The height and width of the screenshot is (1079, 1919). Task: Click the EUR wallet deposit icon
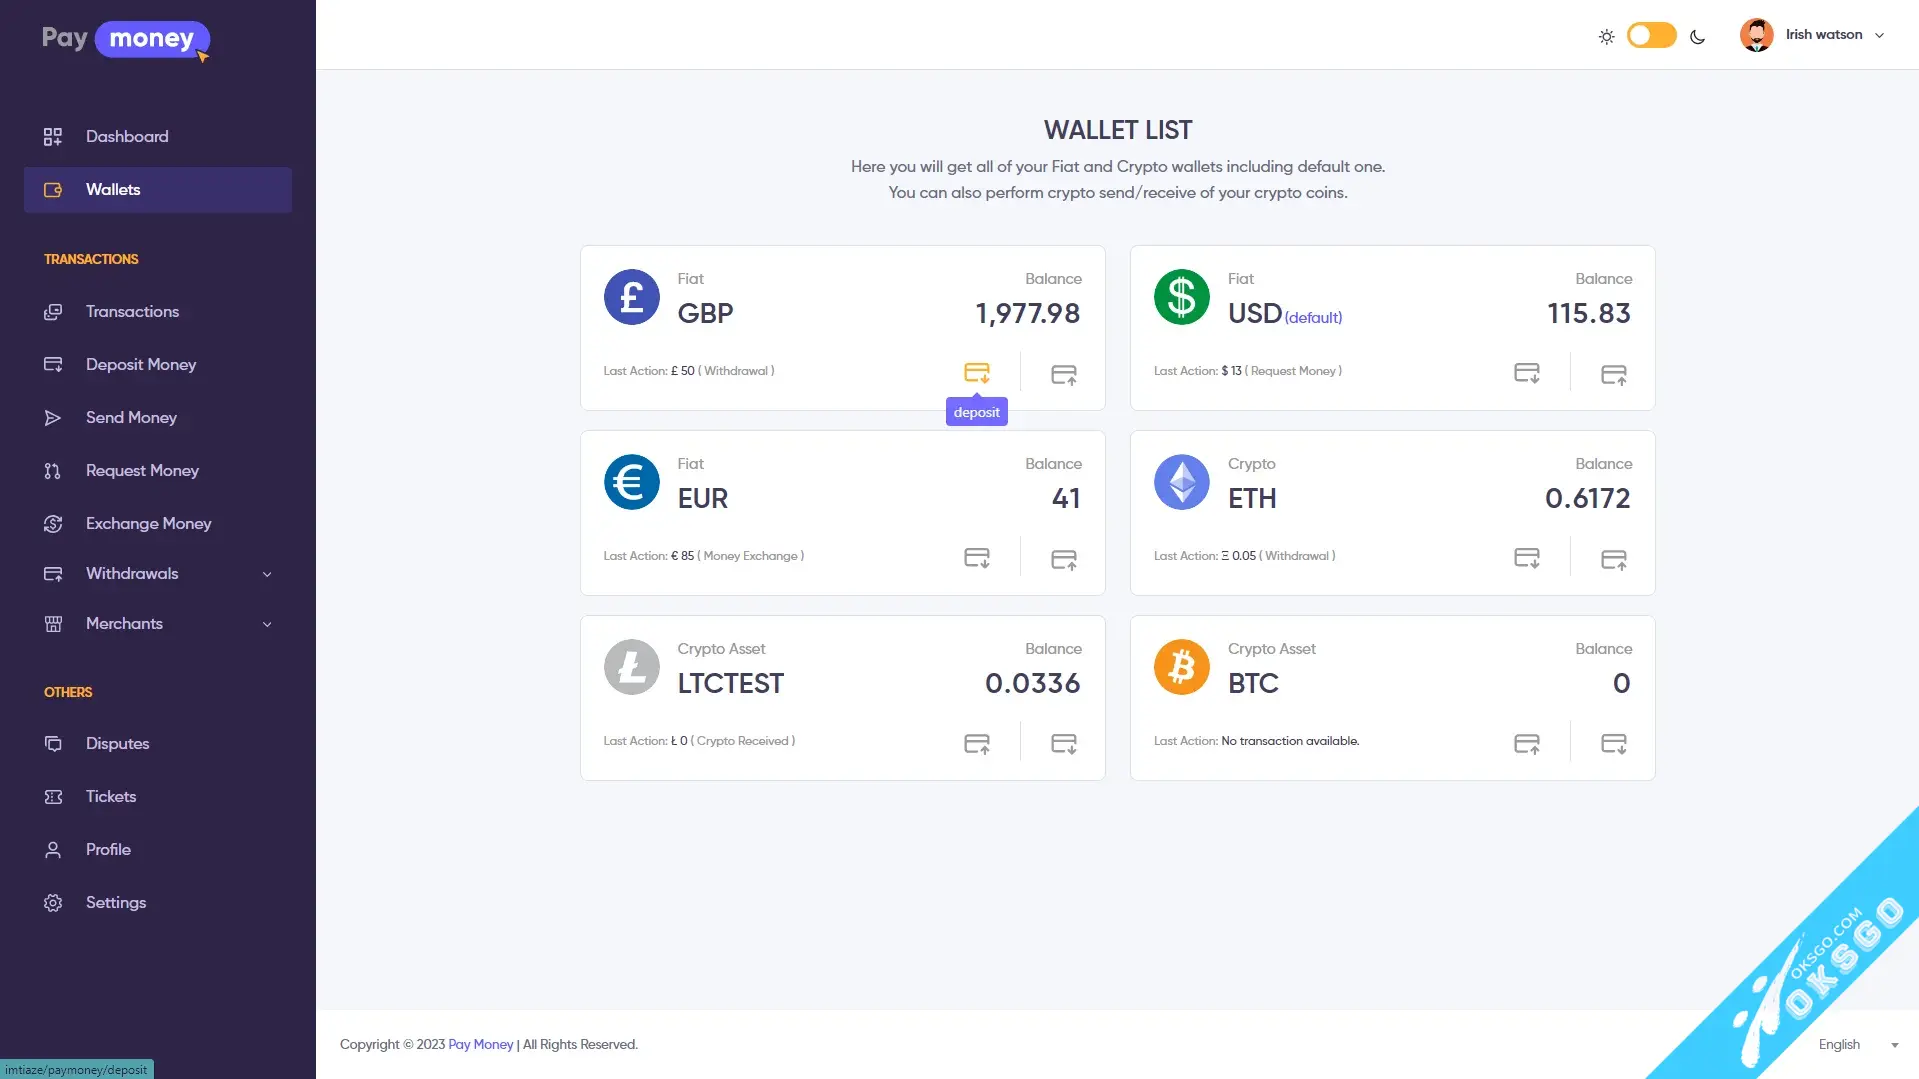(x=976, y=558)
